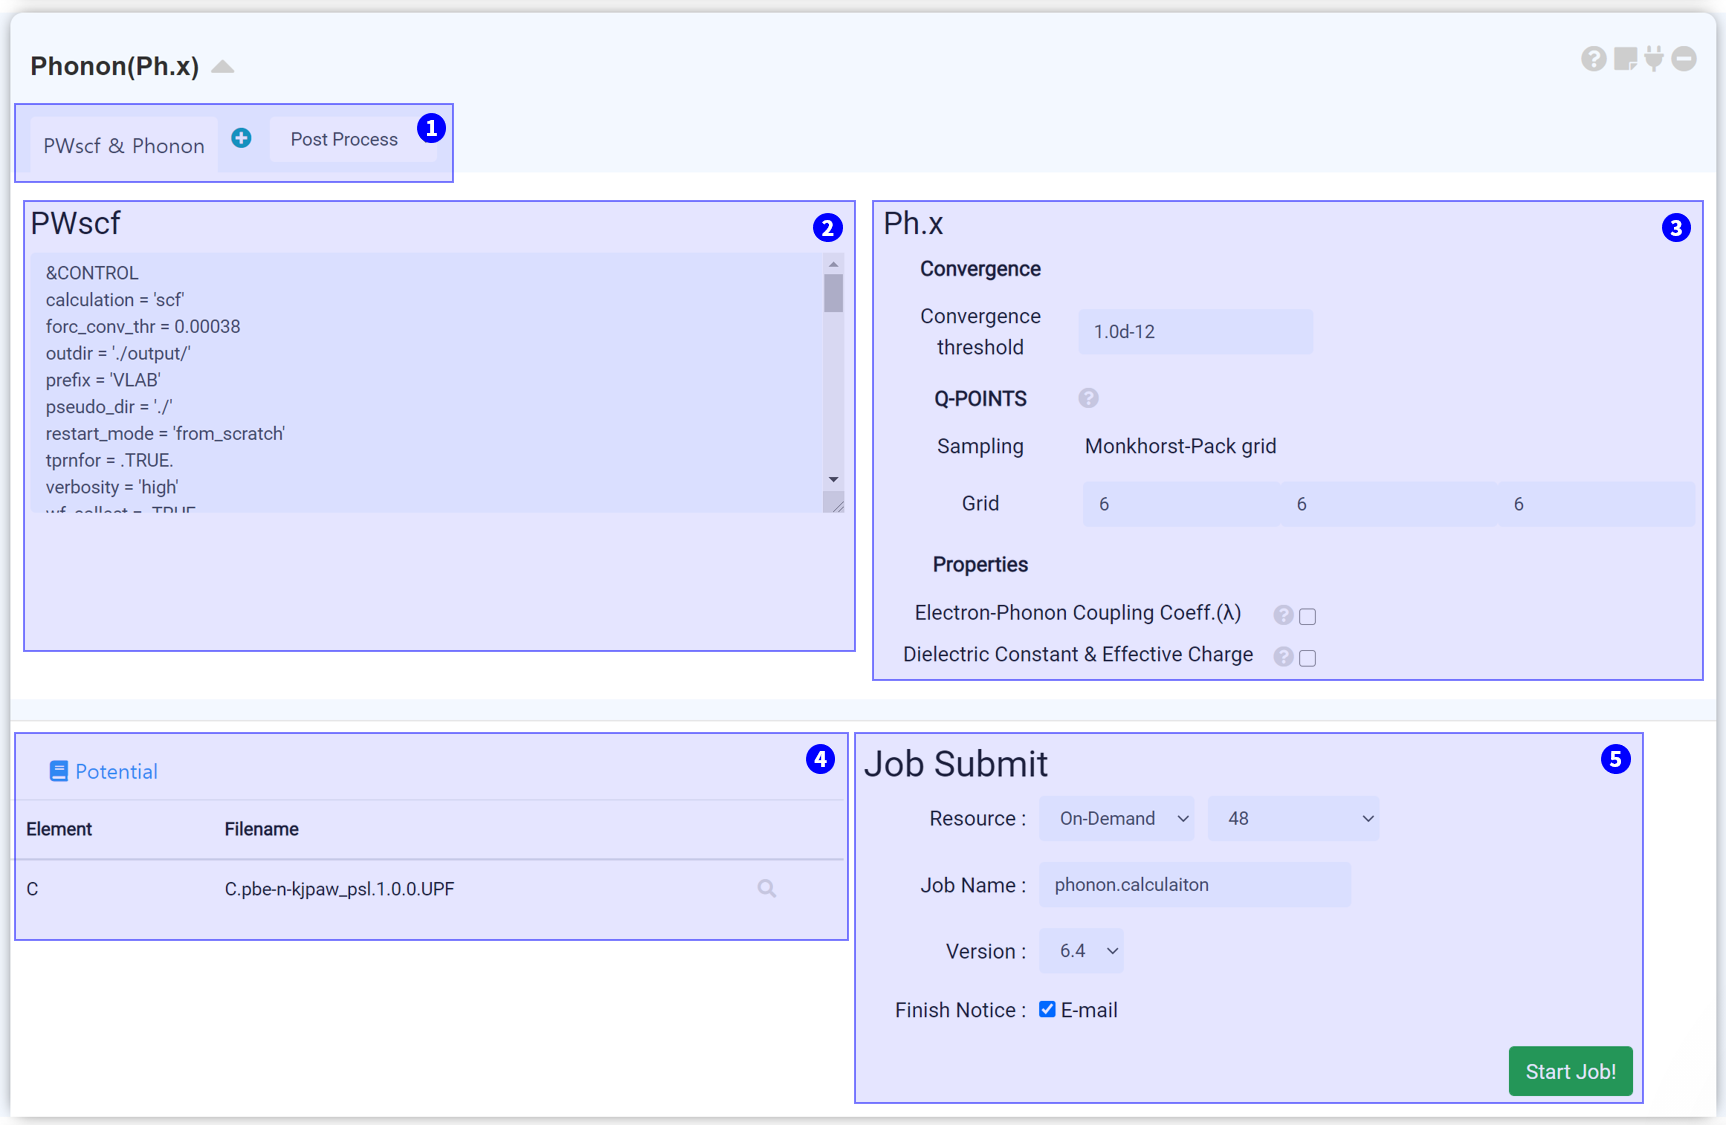Click the Convergence threshold input field

pos(1195,331)
